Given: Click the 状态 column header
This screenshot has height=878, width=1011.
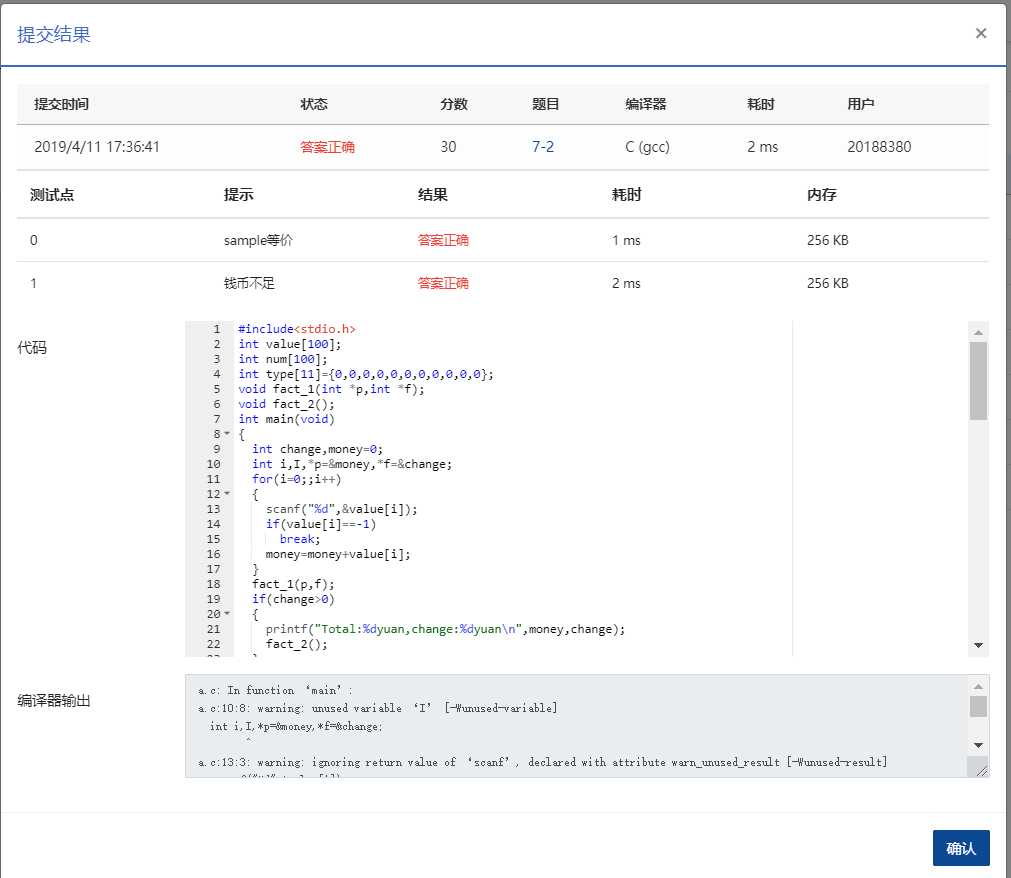Looking at the screenshot, I should (x=314, y=104).
